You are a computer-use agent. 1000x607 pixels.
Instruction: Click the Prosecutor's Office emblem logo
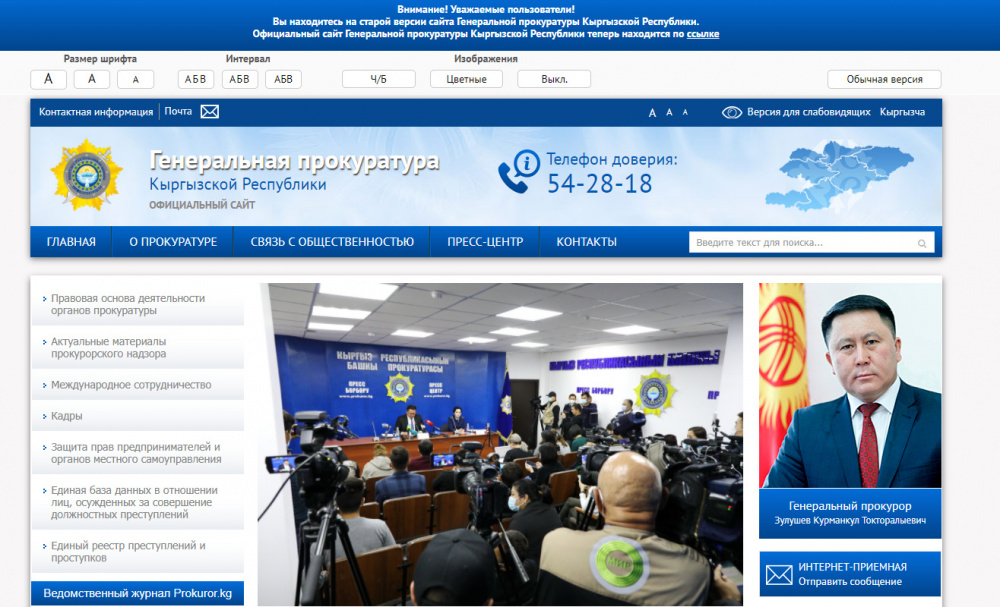tap(84, 176)
